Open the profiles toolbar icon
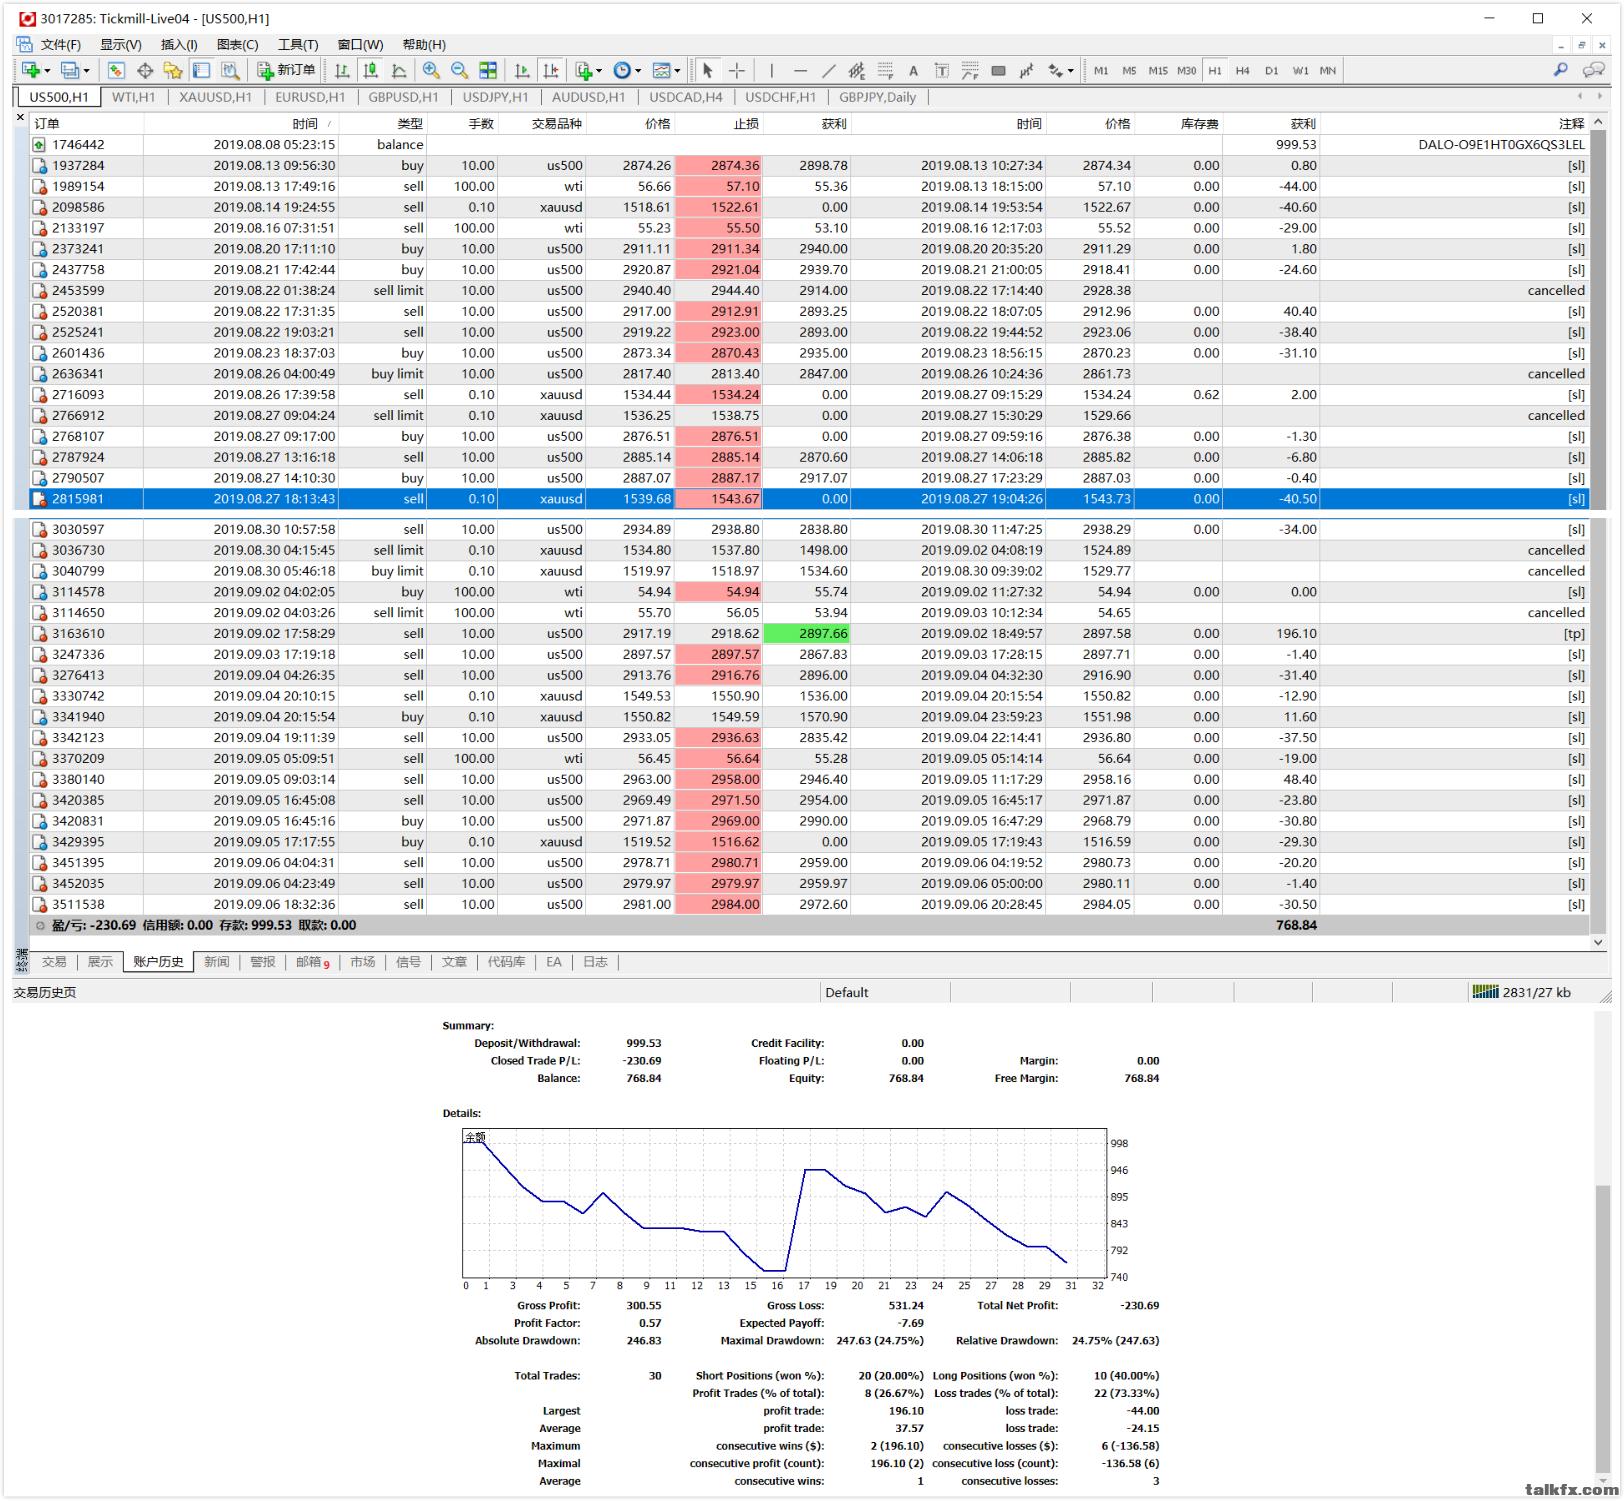 70,70
